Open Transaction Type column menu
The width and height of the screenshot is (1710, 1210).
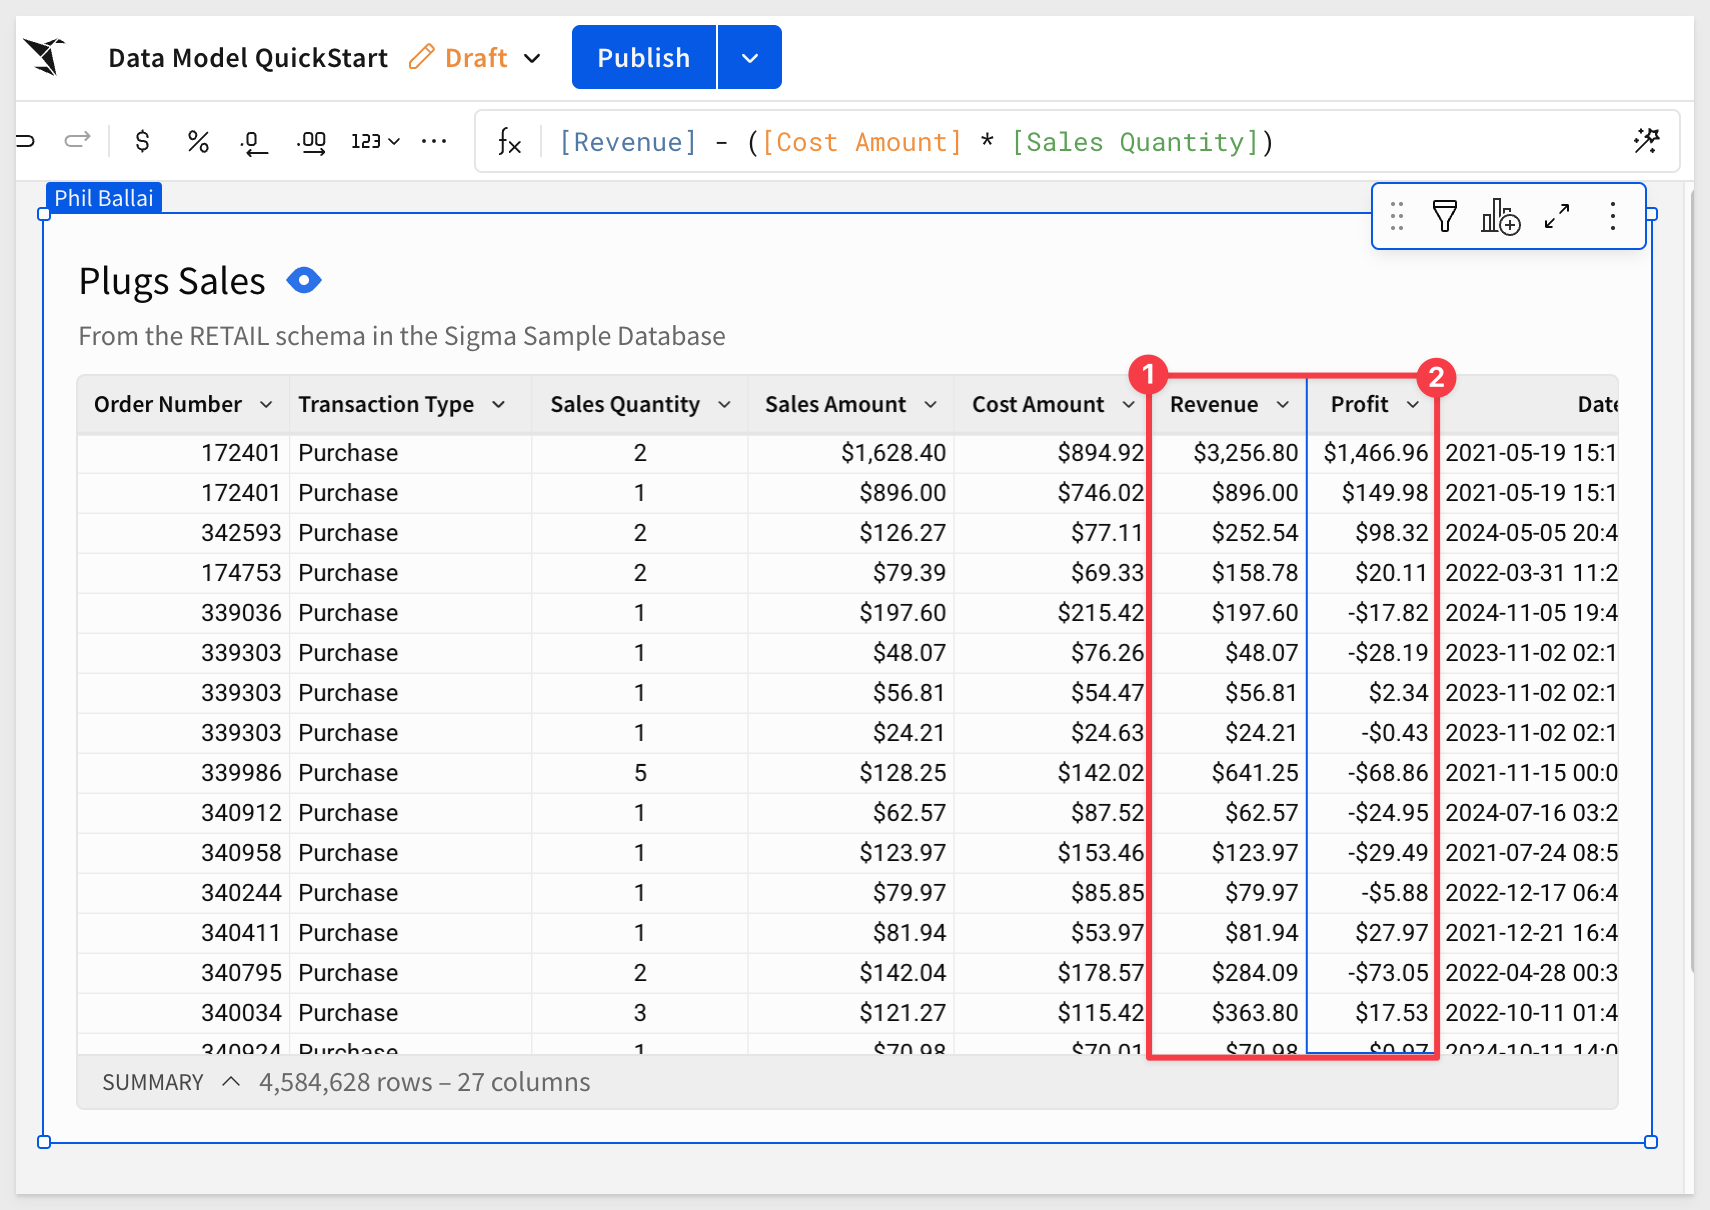click(498, 404)
